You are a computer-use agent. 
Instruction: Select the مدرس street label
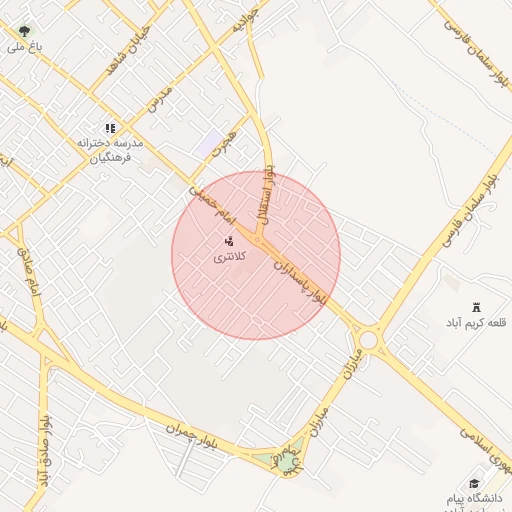coord(160,100)
